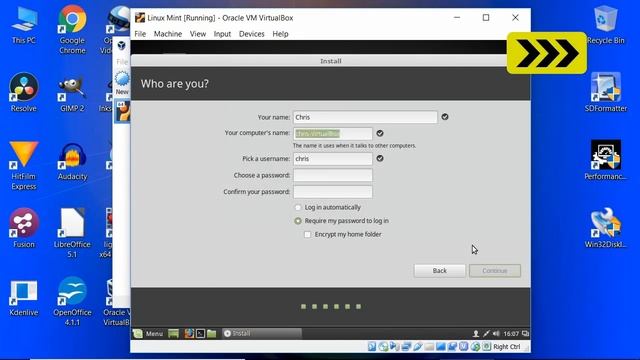The image size is (640, 360).
Task: Click the mouse integration status icon
Action: [x=475, y=347]
